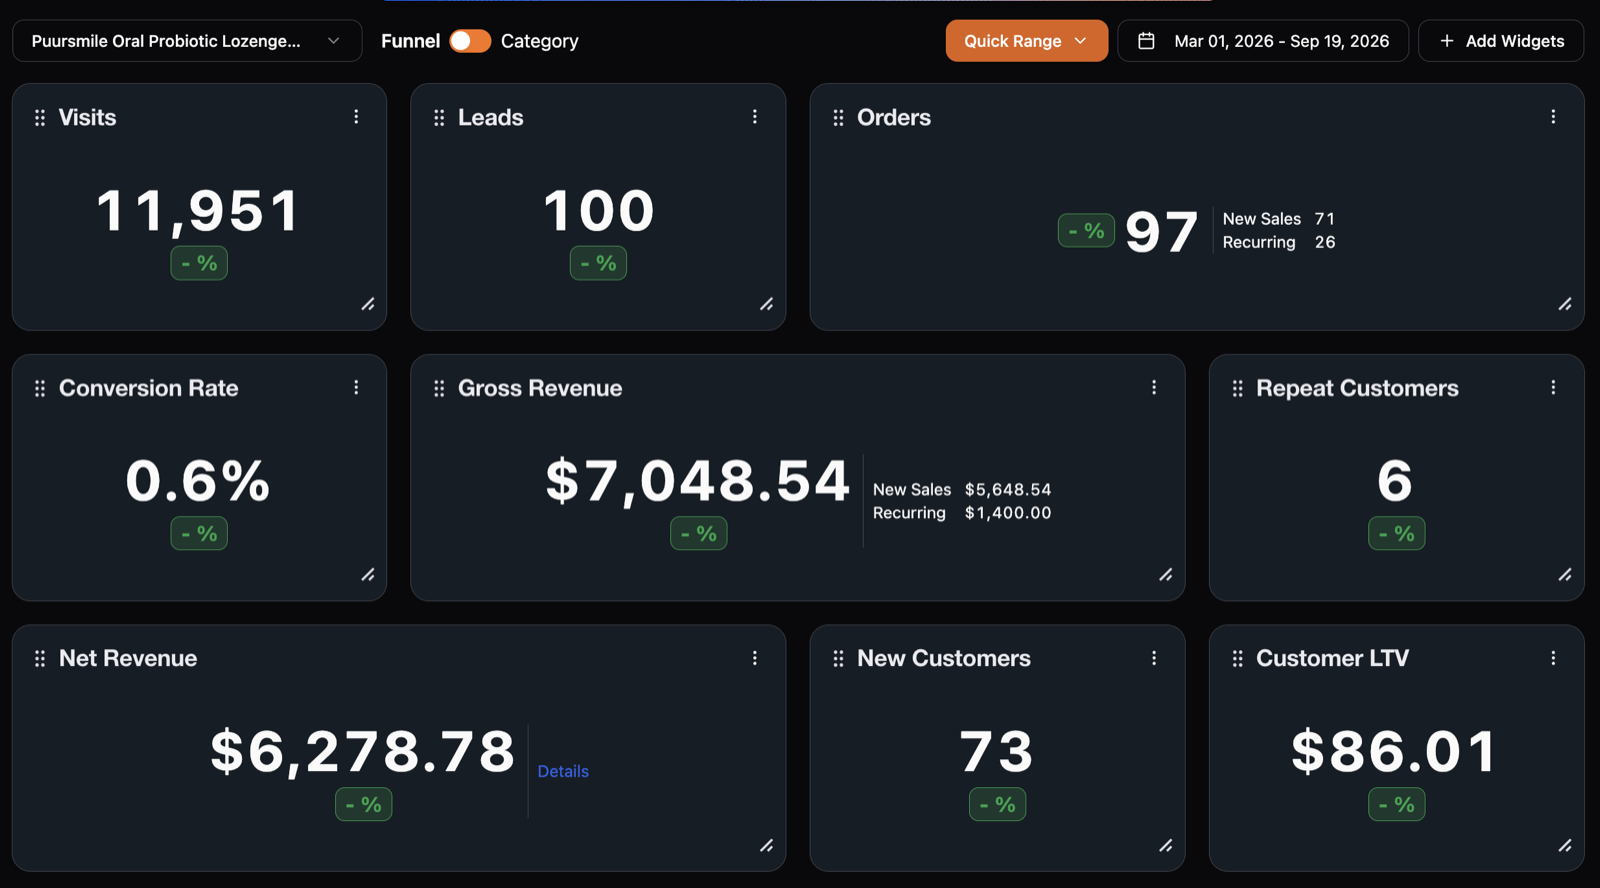The image size is (1600, 888).
Task: Open the Quick Range dropdown
Action: pos(1026,41)
